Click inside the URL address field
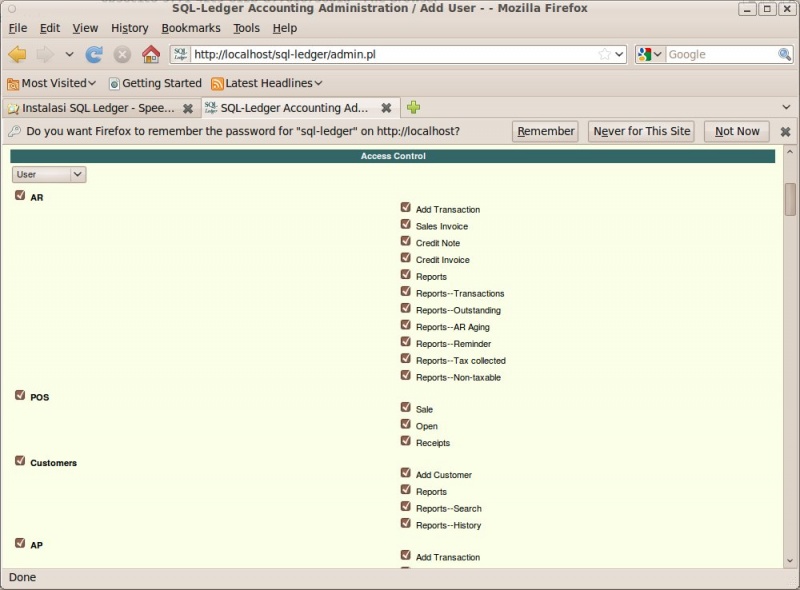The height and width of the screenshot is (590, 800). click(x=350, y=54)
